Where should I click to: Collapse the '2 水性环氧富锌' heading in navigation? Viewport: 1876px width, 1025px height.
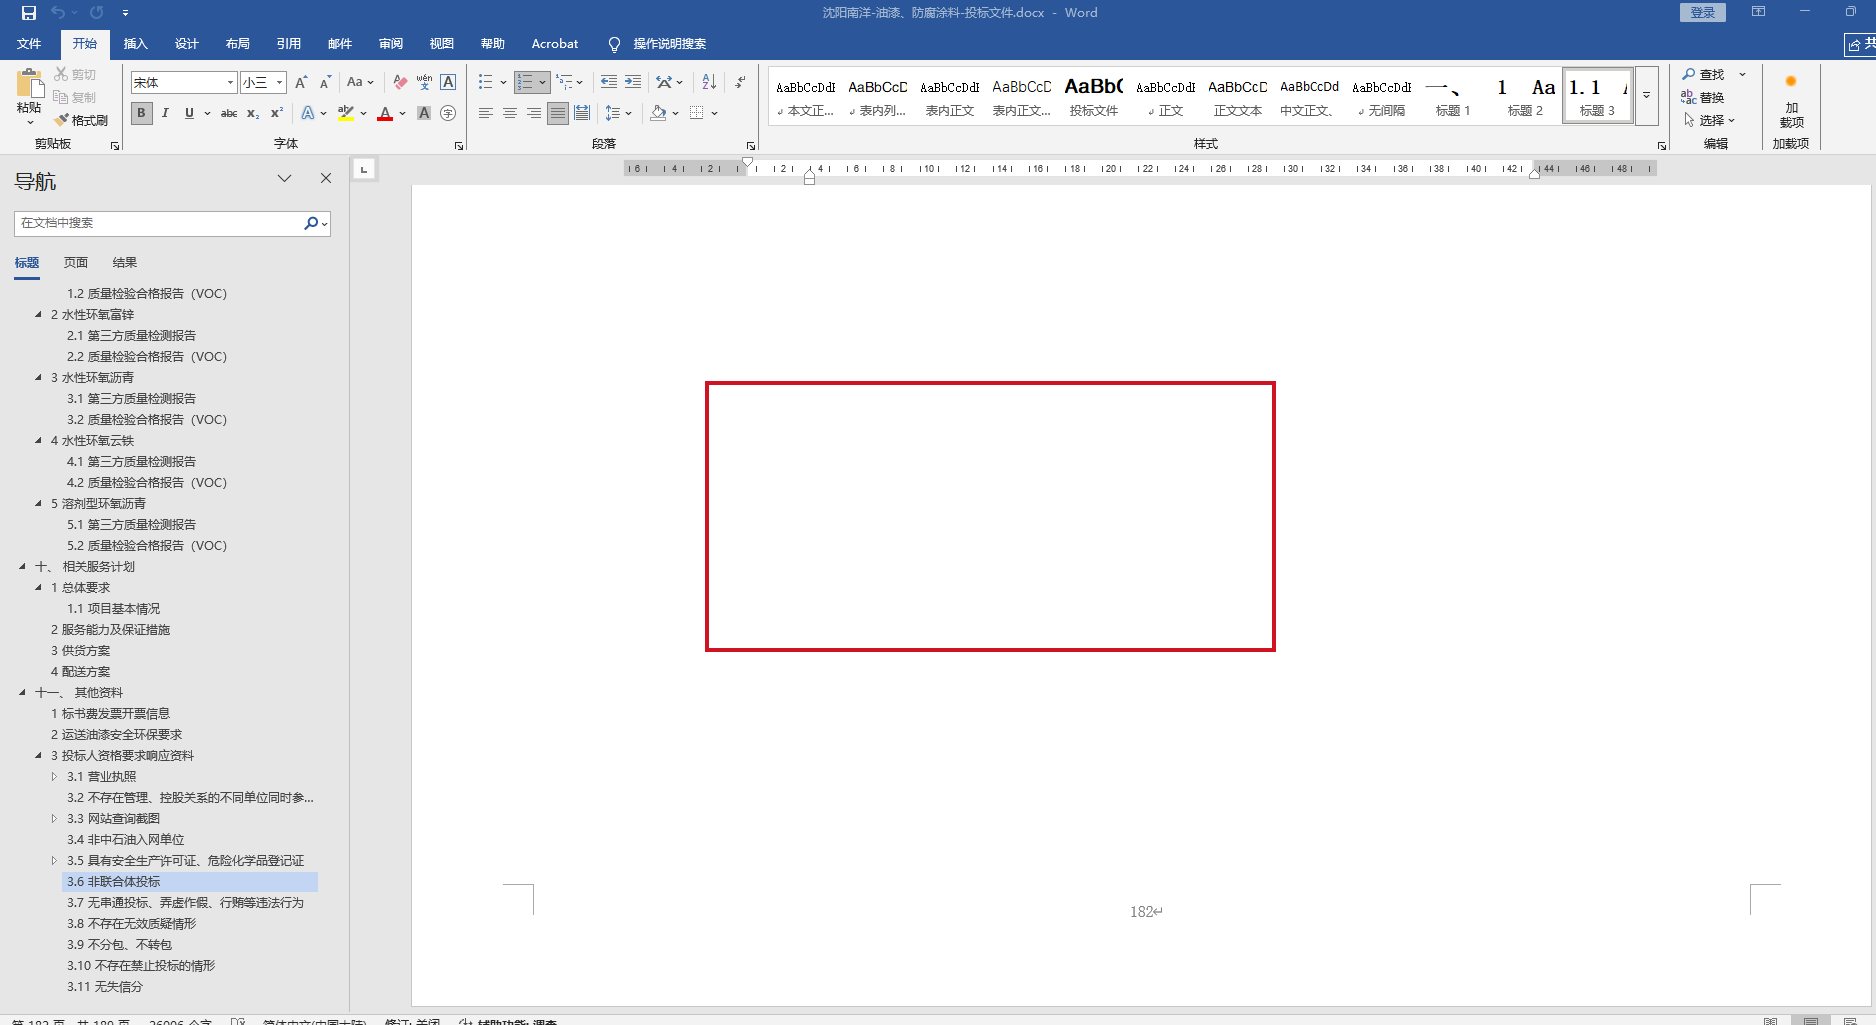tap(39, 315)
